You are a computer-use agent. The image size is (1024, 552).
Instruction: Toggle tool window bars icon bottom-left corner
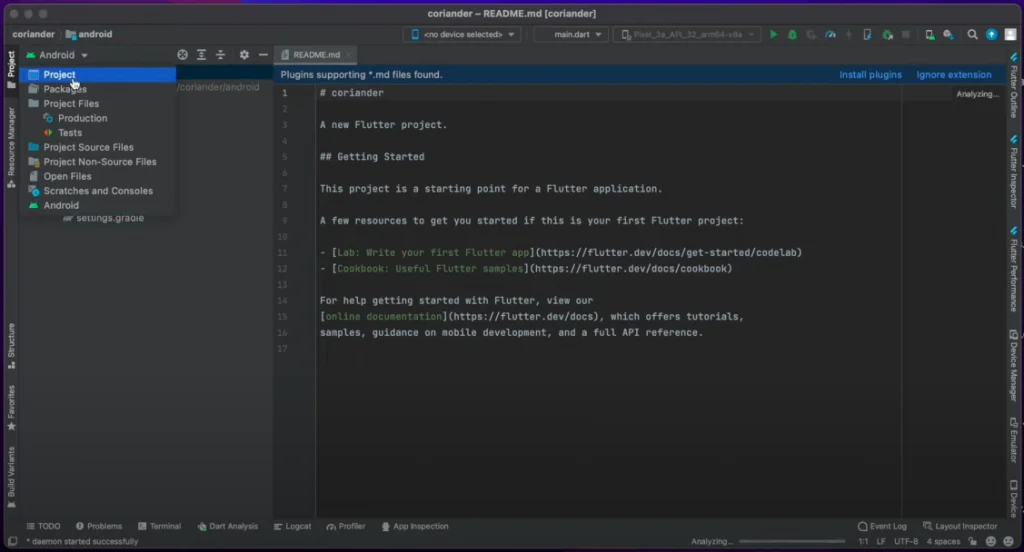pos(12,542)
